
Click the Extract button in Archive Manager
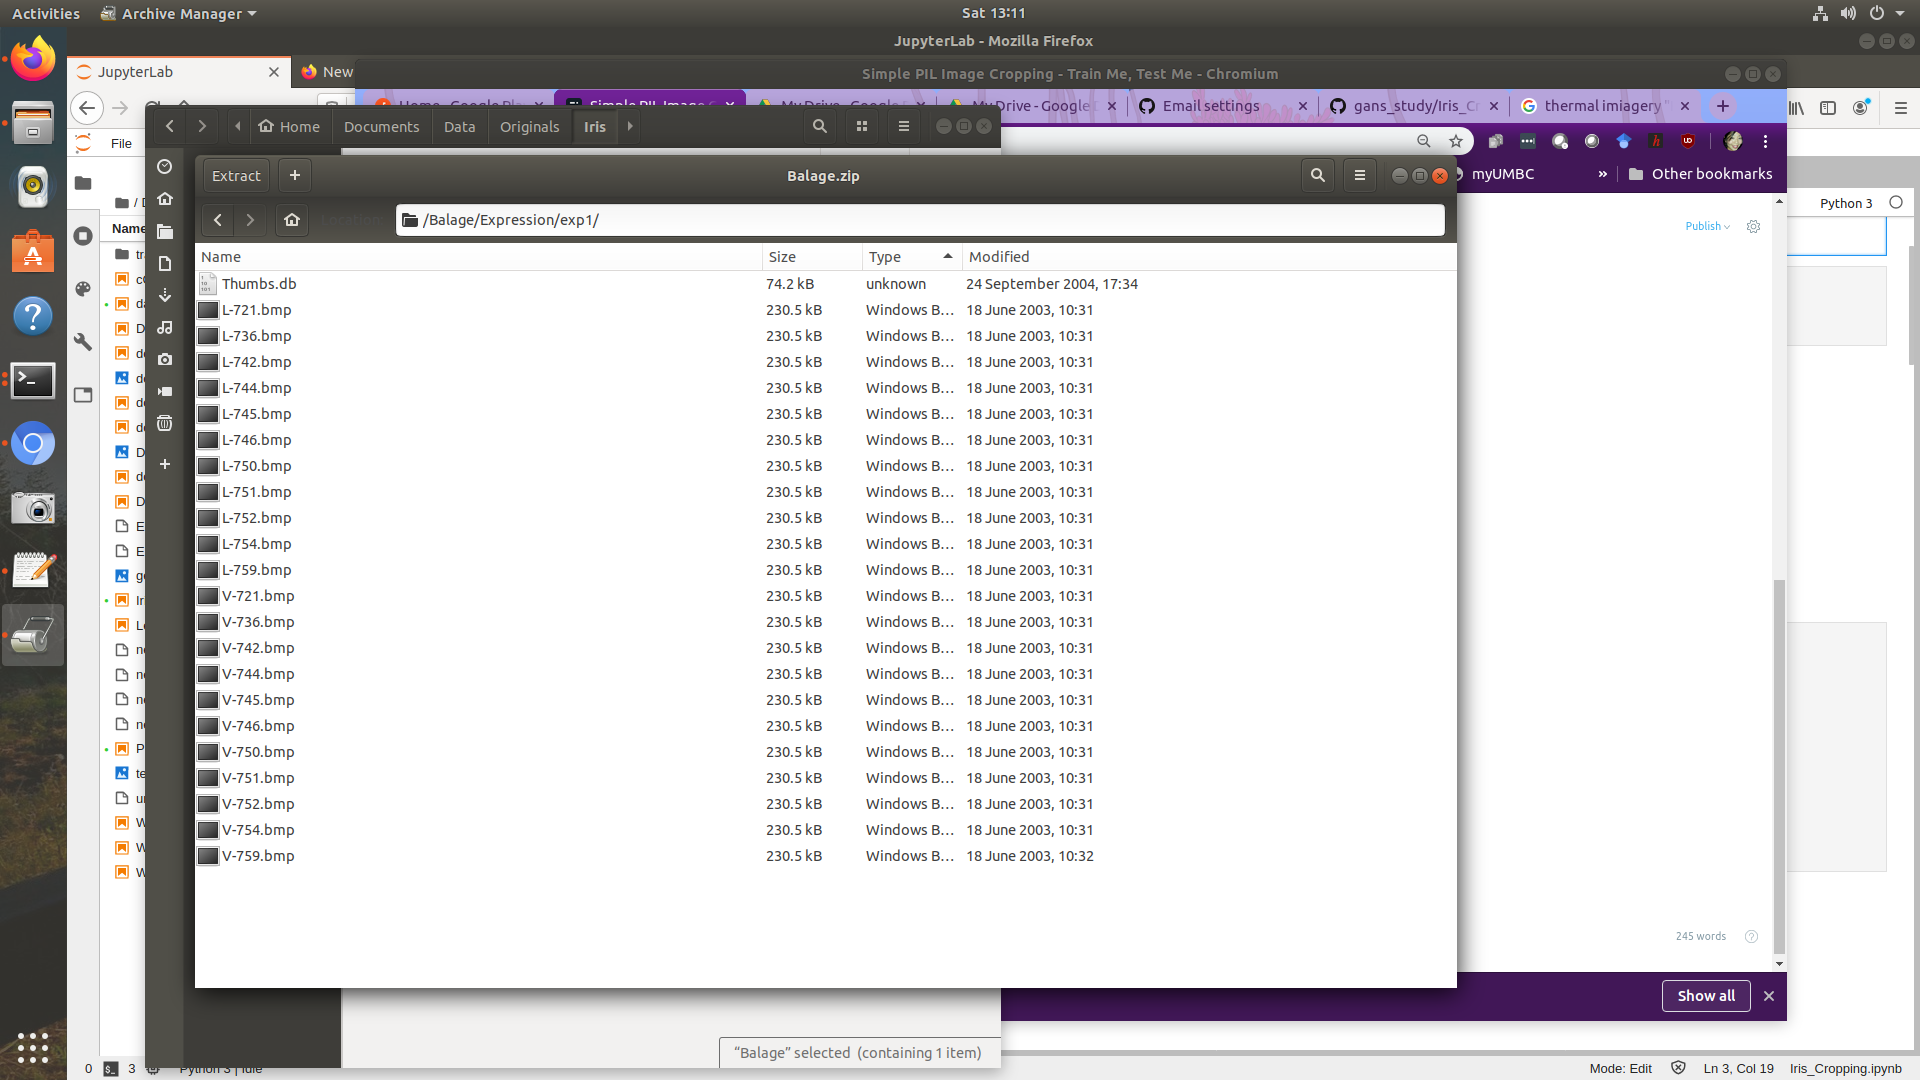tap(236, 175)
